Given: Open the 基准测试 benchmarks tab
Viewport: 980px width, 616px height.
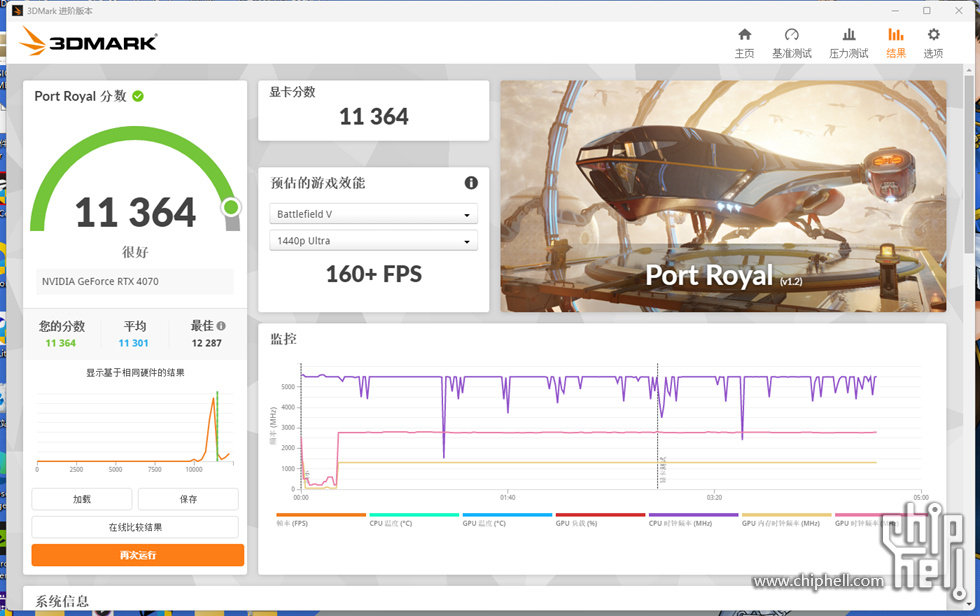Looking at the screenshot, I should (791, 43).
